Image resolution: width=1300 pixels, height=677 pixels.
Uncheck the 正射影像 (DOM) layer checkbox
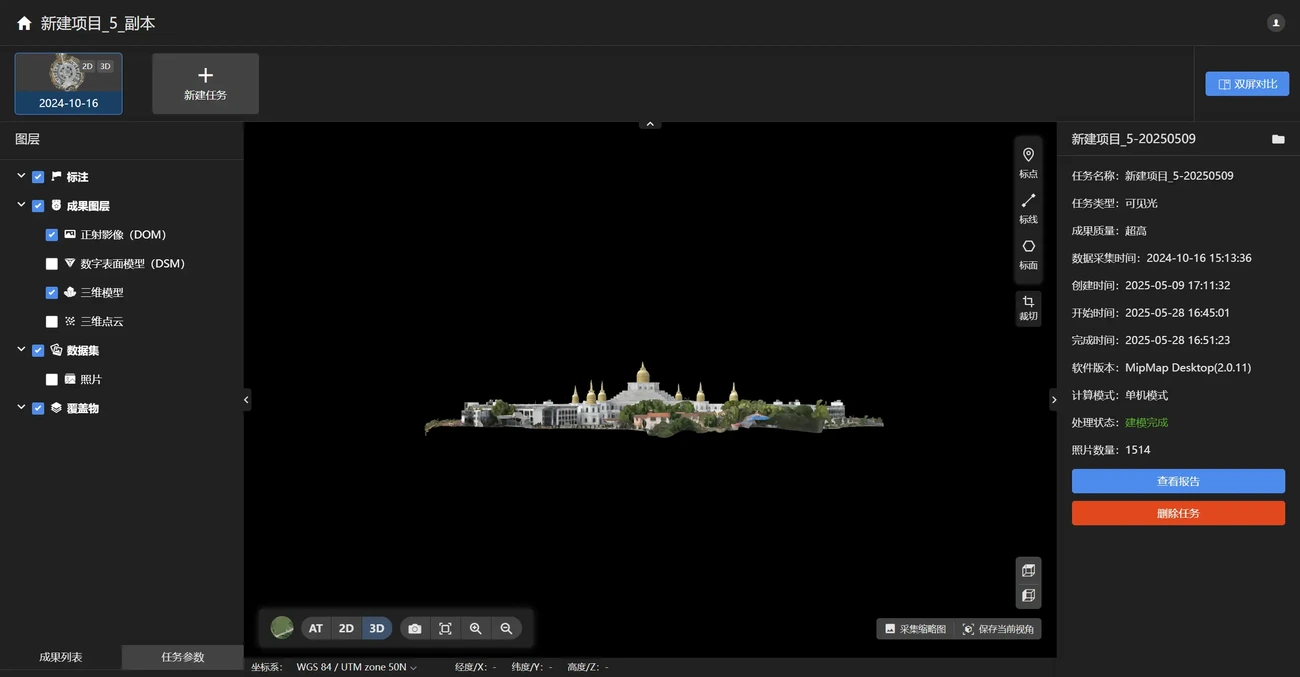pyautogui.click(x=52, y=235)
